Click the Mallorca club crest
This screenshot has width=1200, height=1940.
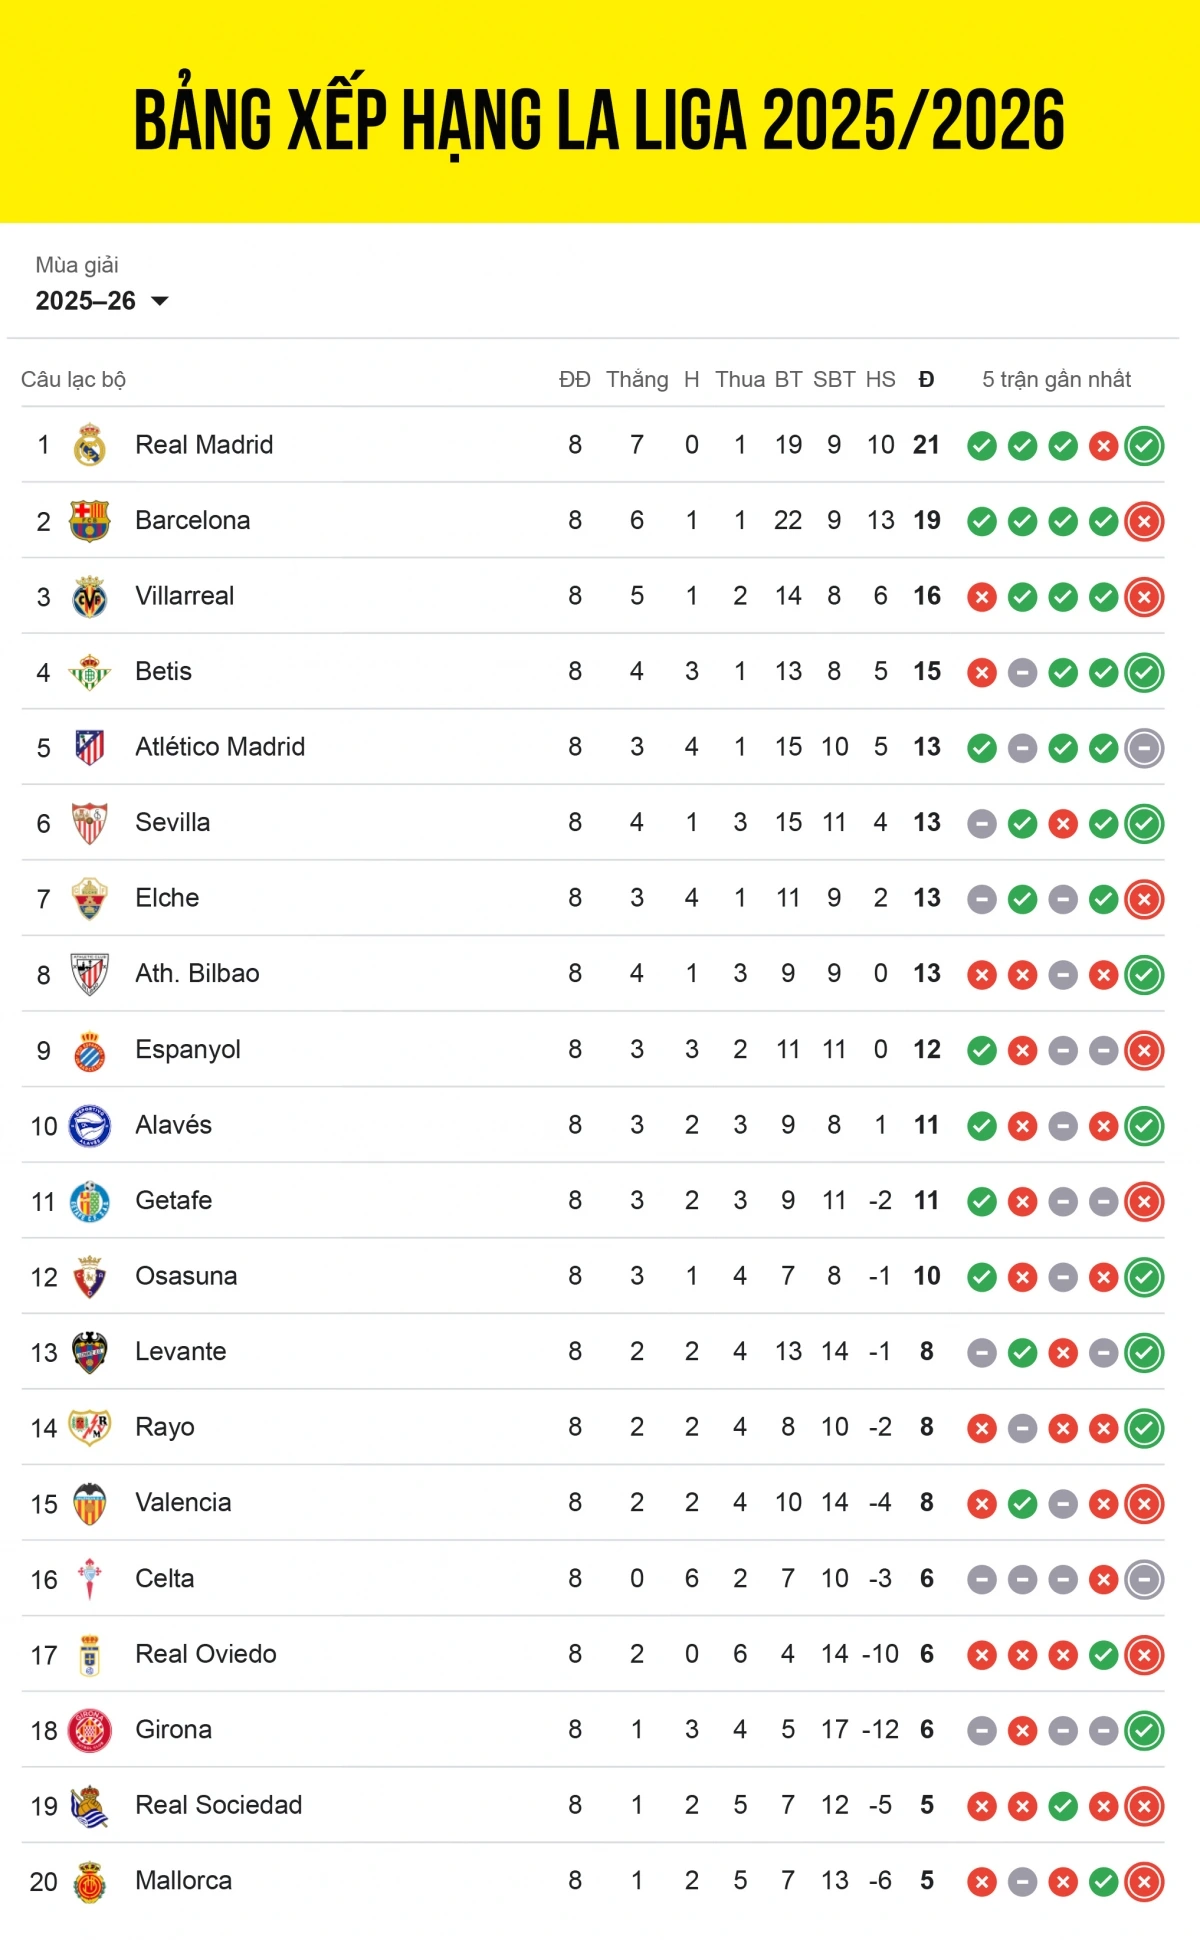tap(90, 1881)
